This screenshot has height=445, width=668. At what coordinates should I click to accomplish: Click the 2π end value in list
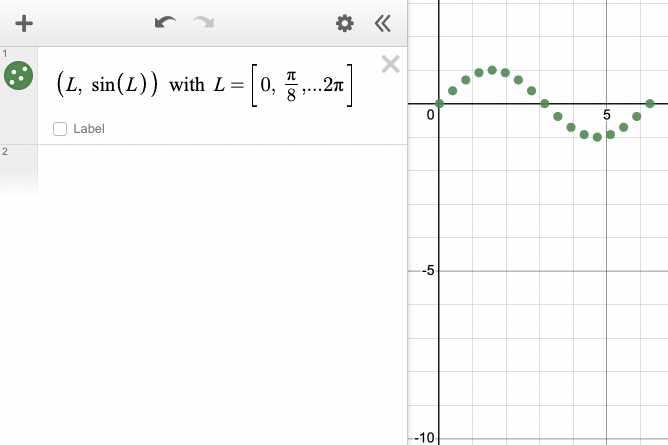(333, 86)
